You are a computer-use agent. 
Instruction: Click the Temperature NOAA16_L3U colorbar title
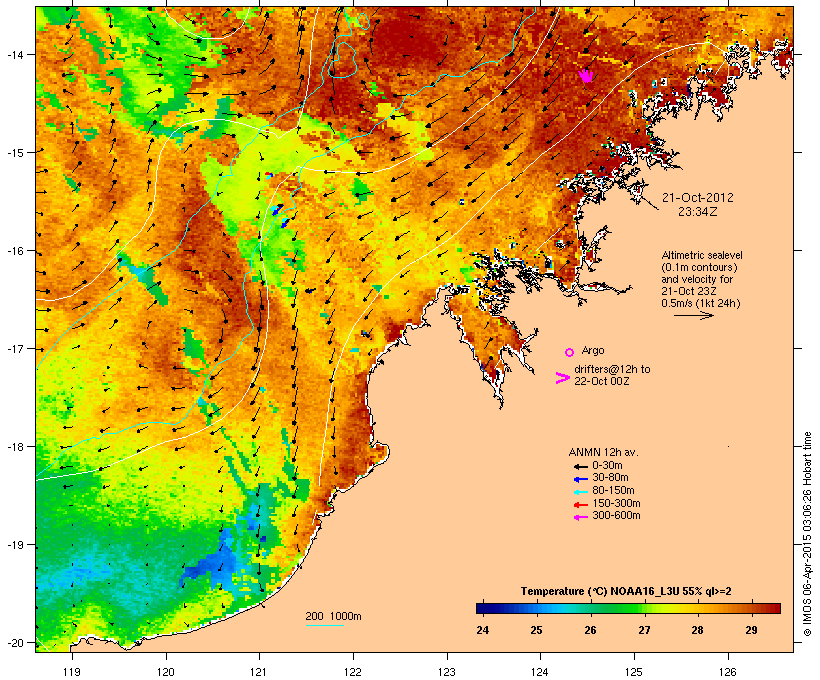(x=626, y=591)
